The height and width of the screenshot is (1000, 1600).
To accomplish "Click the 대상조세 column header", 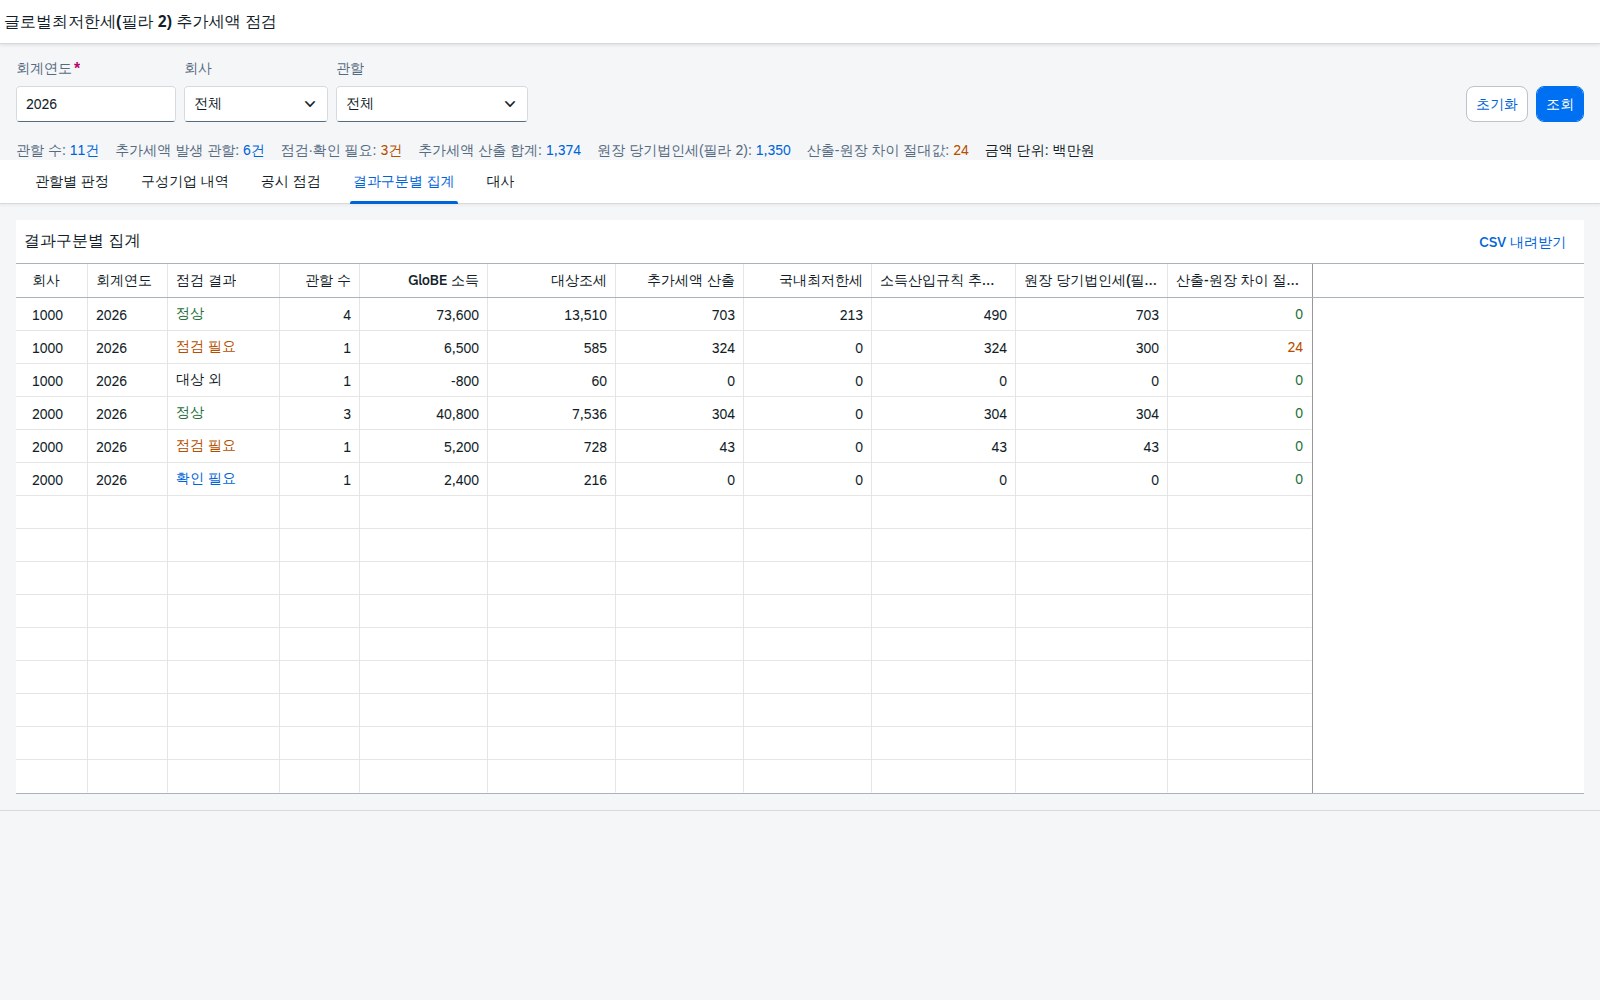I will point(552,281).
